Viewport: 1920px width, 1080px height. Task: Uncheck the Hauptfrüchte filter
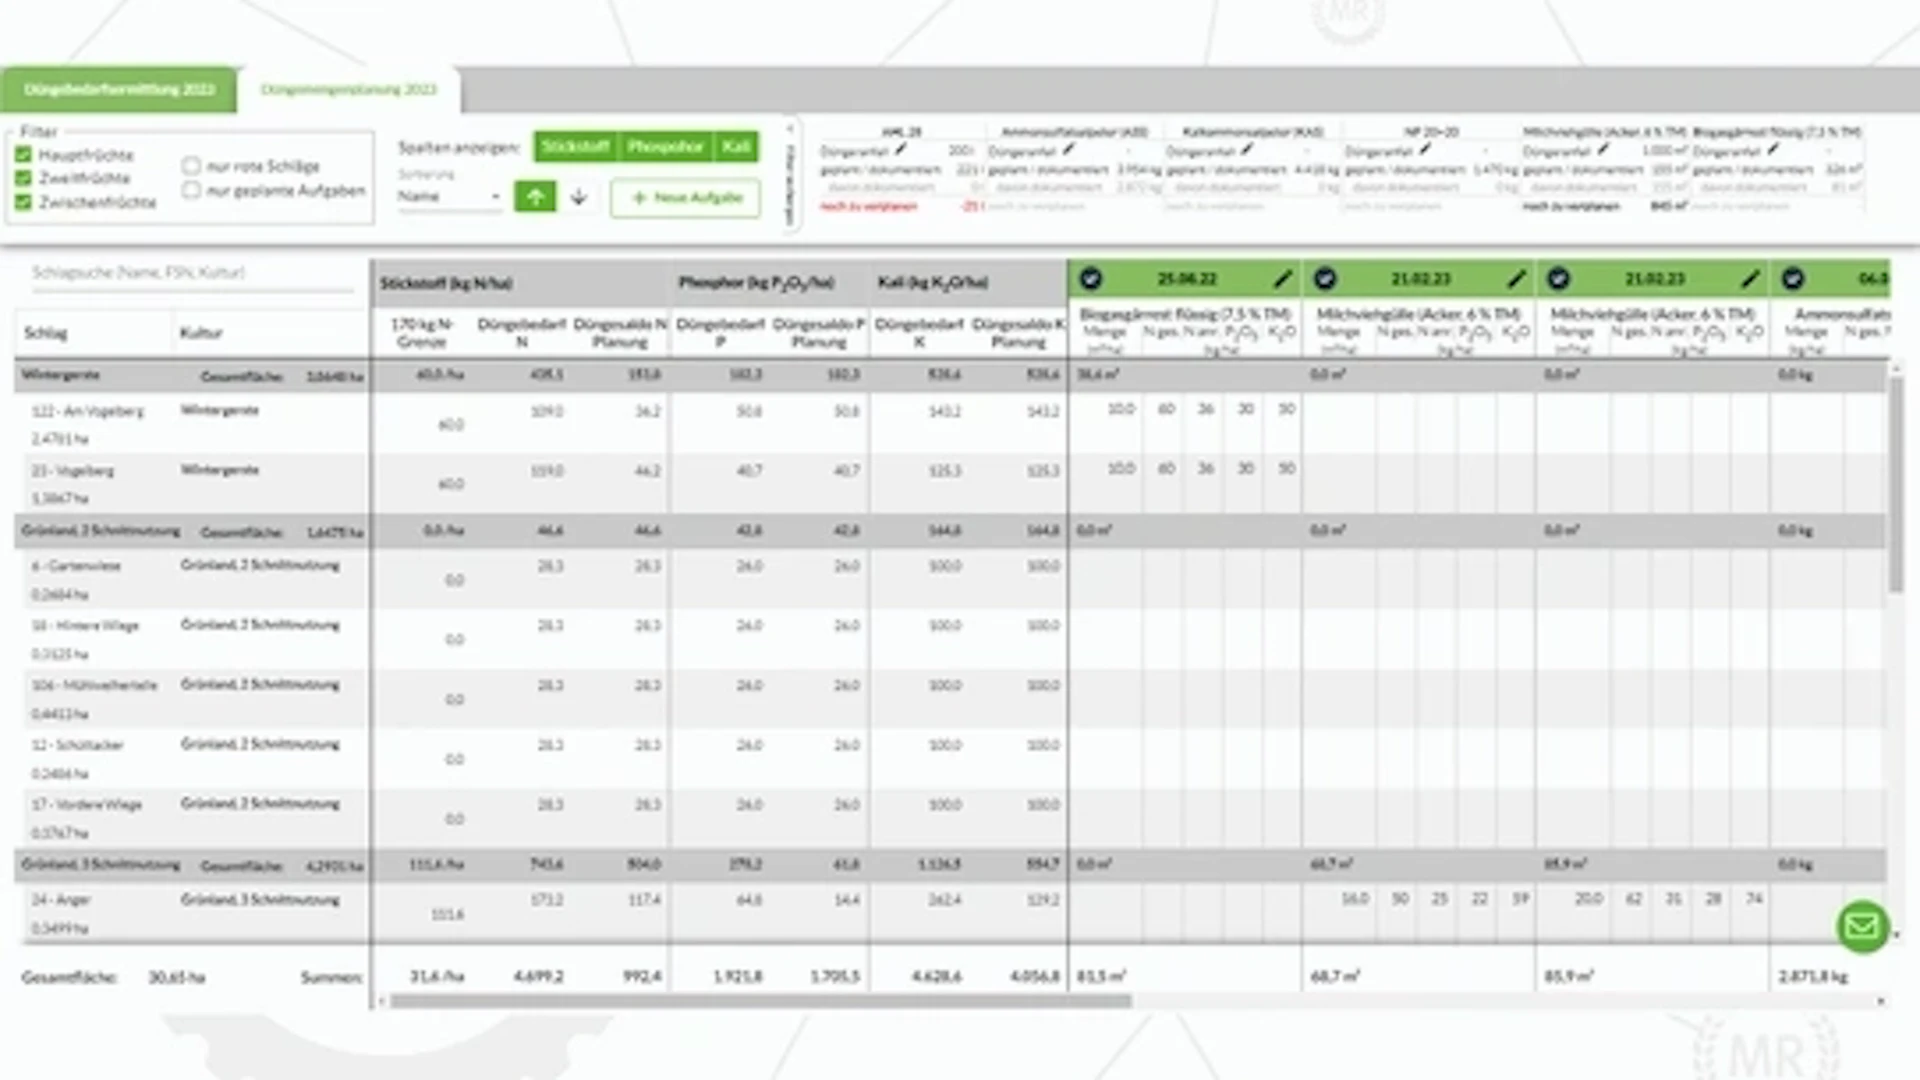[x=24, y=155]
